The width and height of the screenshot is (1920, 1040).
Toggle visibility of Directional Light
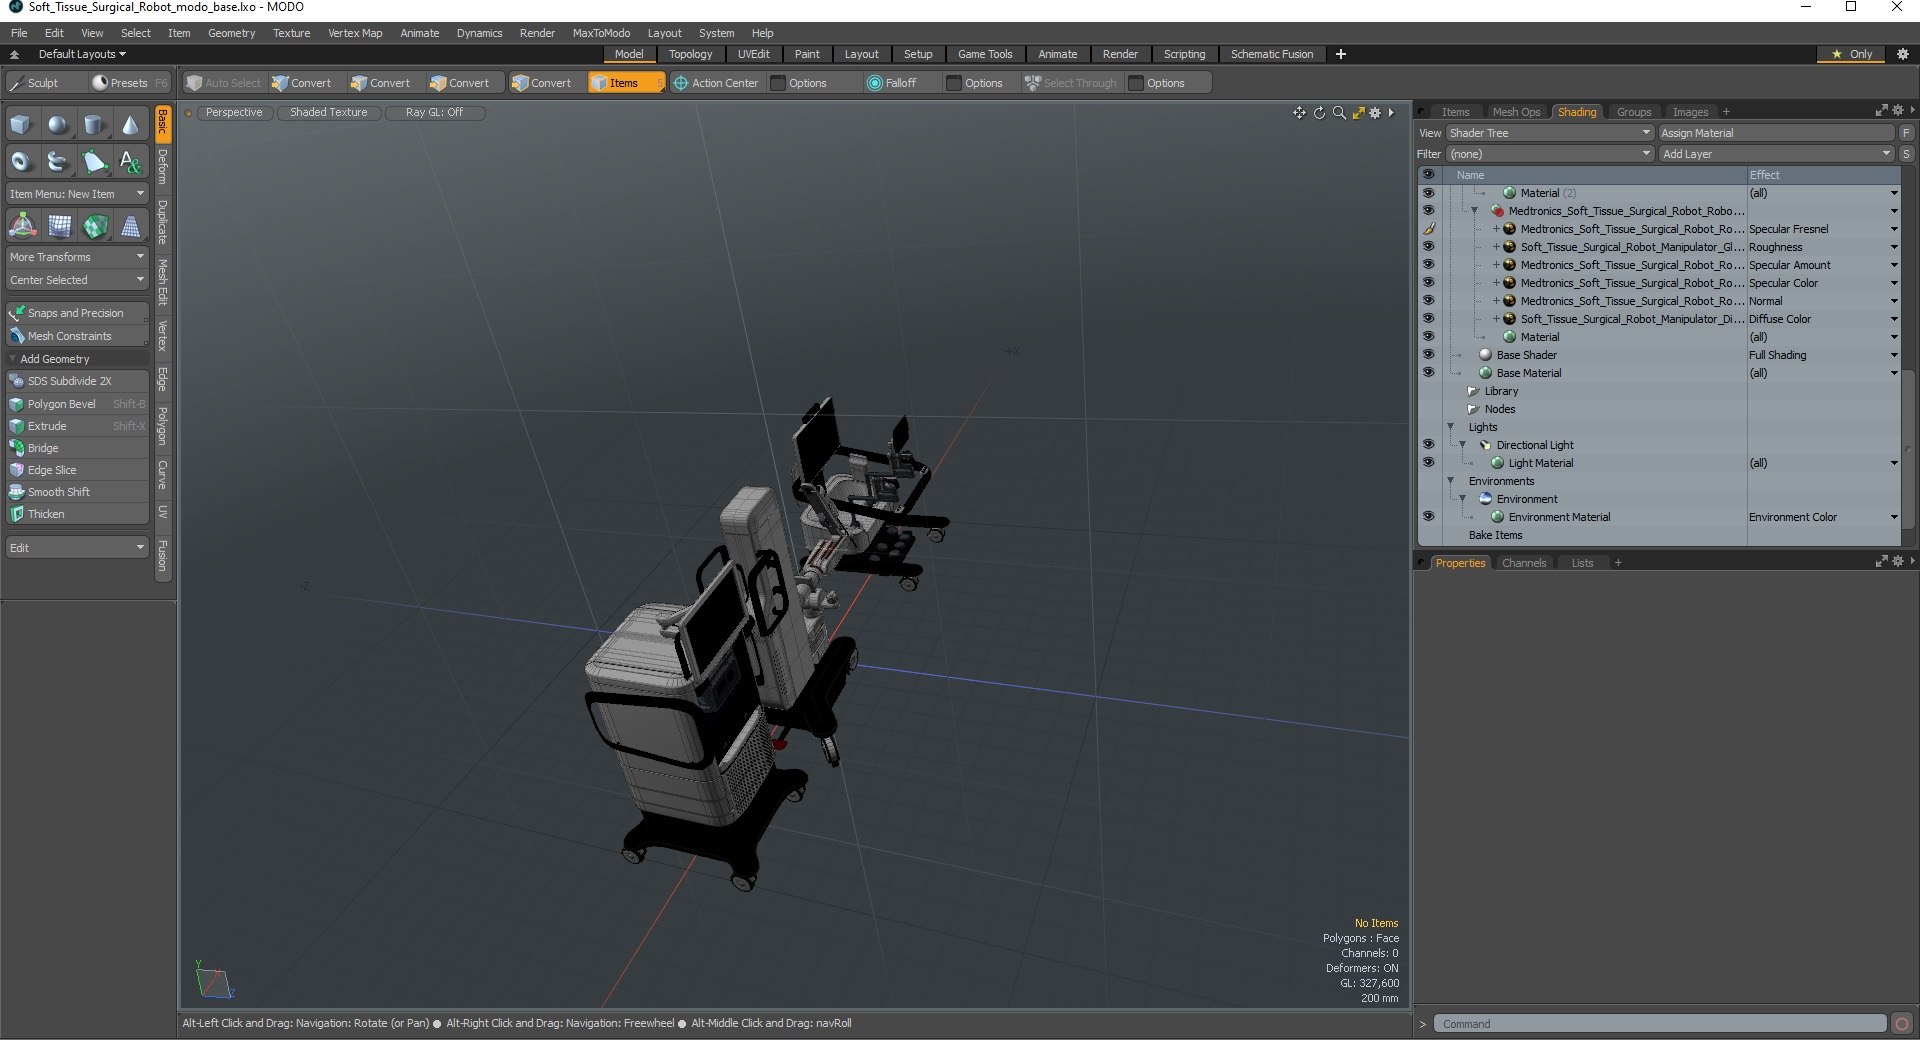tap(1428, 445)
